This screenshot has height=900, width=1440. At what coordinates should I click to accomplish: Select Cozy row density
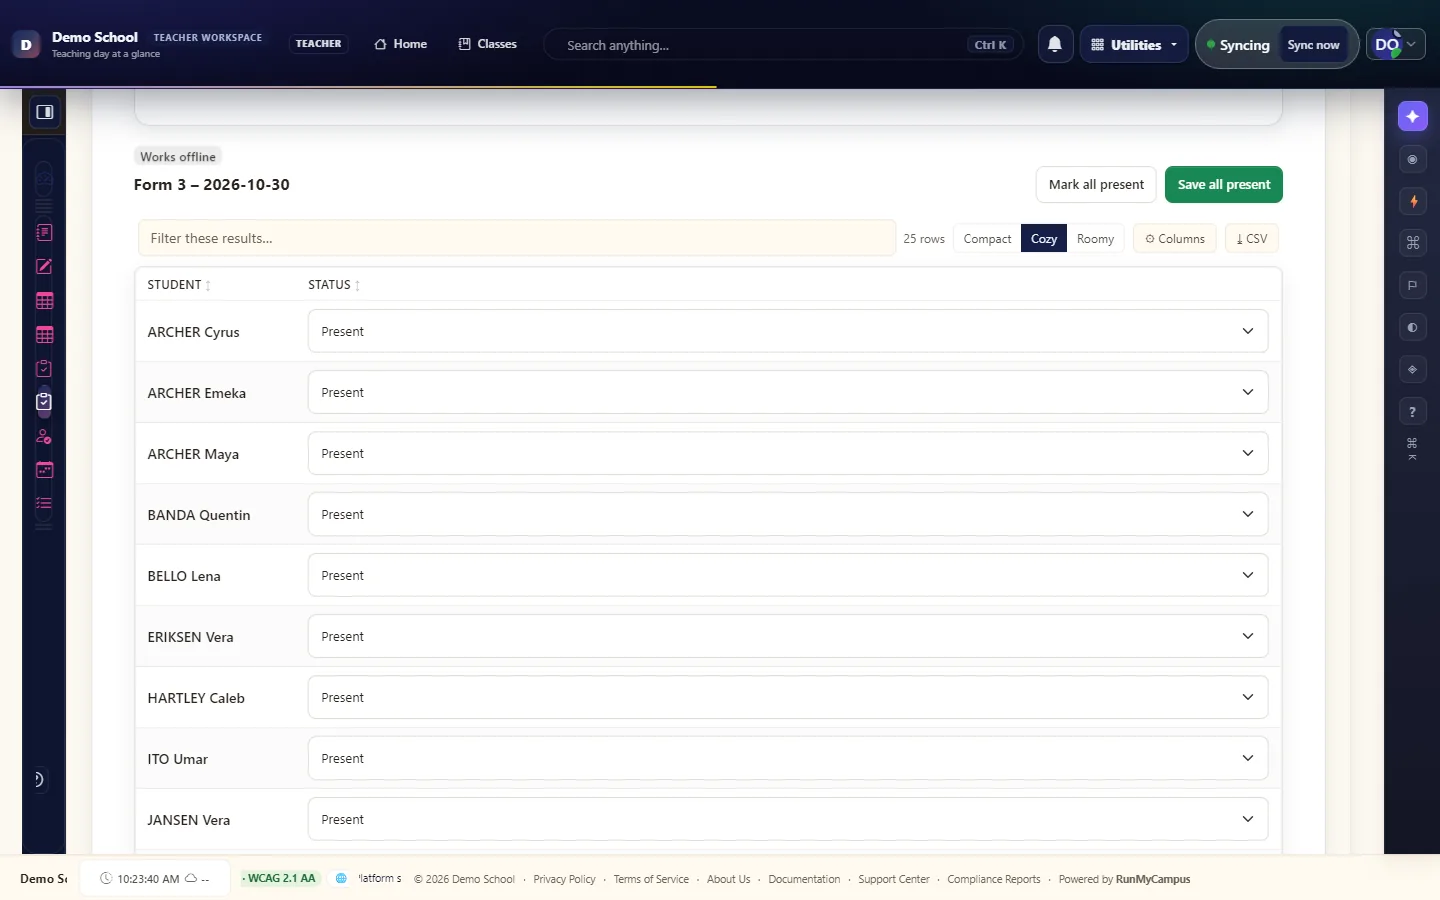1044,239
